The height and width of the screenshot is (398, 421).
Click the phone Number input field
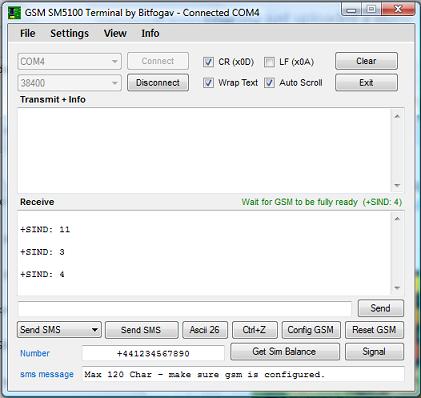pyautogui.click(x=153, y=353)
